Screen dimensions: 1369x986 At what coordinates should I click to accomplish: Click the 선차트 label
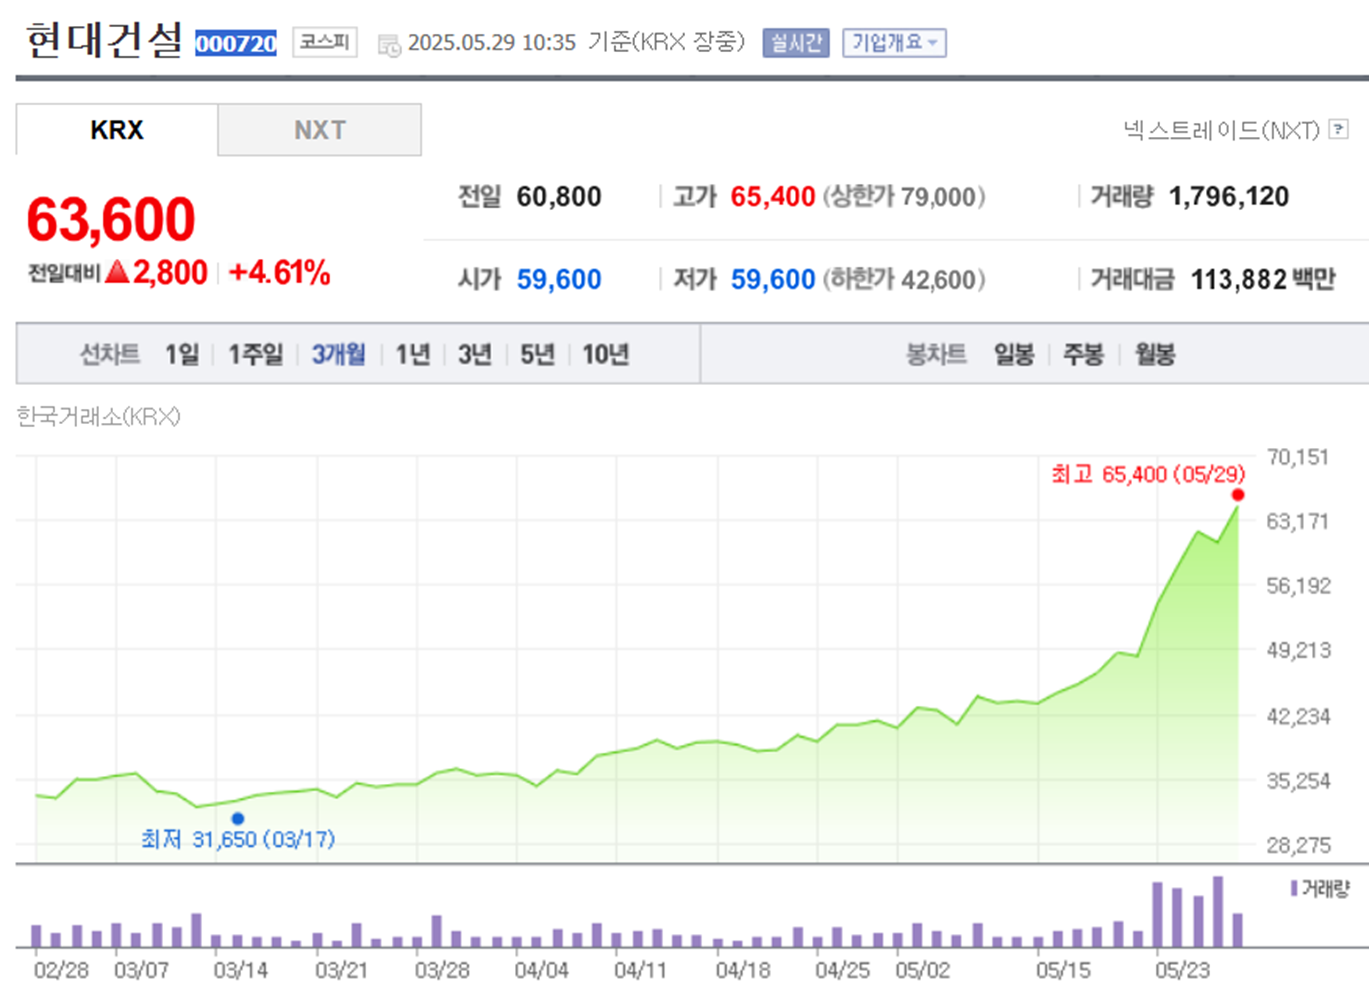(x=110, y=354)
